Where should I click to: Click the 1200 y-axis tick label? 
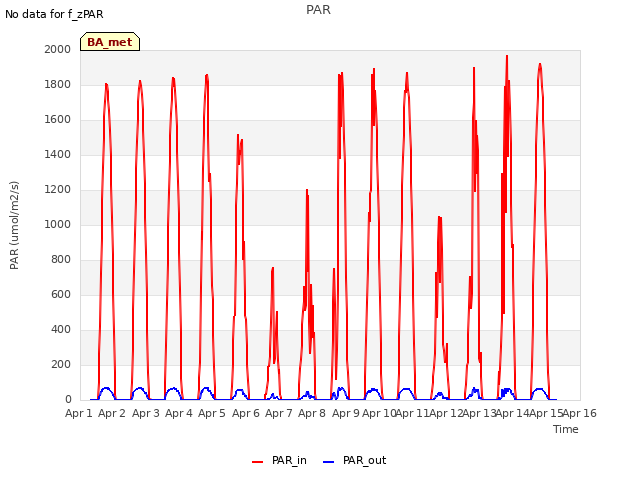pos(58,189)
